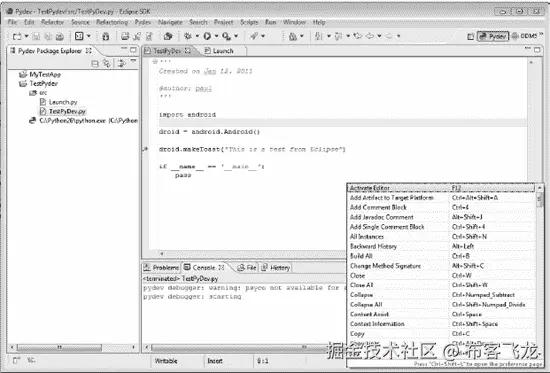
Task: Minimize the editor area
Action: click(528, 49)
